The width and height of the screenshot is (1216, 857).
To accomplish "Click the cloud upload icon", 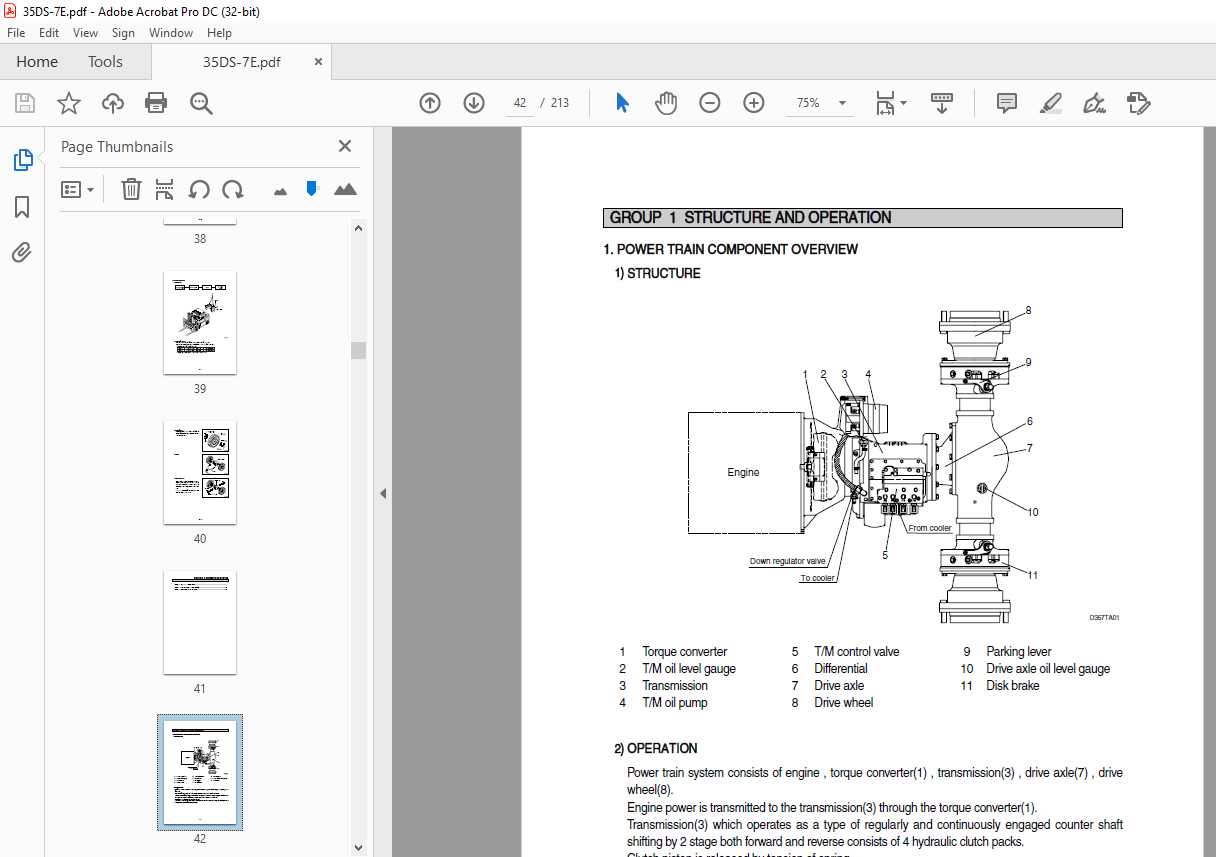I will (112, 103).
